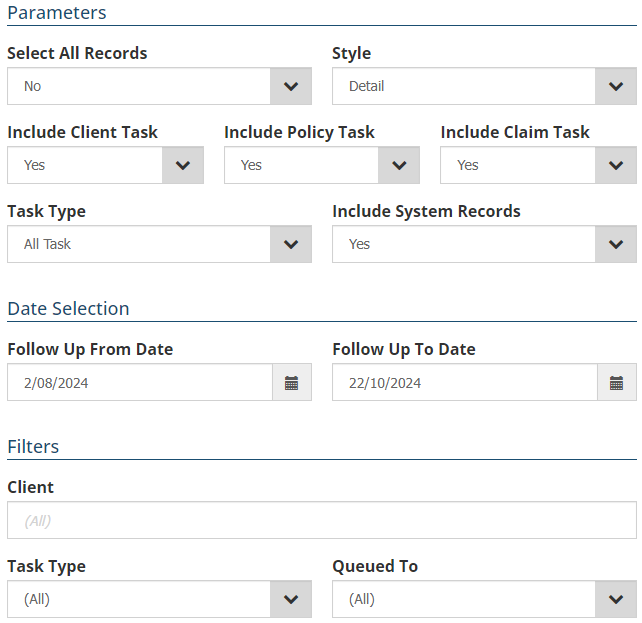642x623 pixels.
Task: Click chevron arrow on Include Claim Task
Action: click(616, 165)
